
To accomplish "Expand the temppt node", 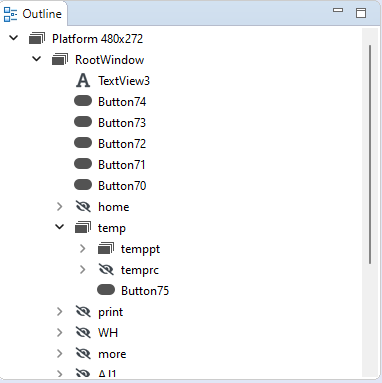I will 83,249.
